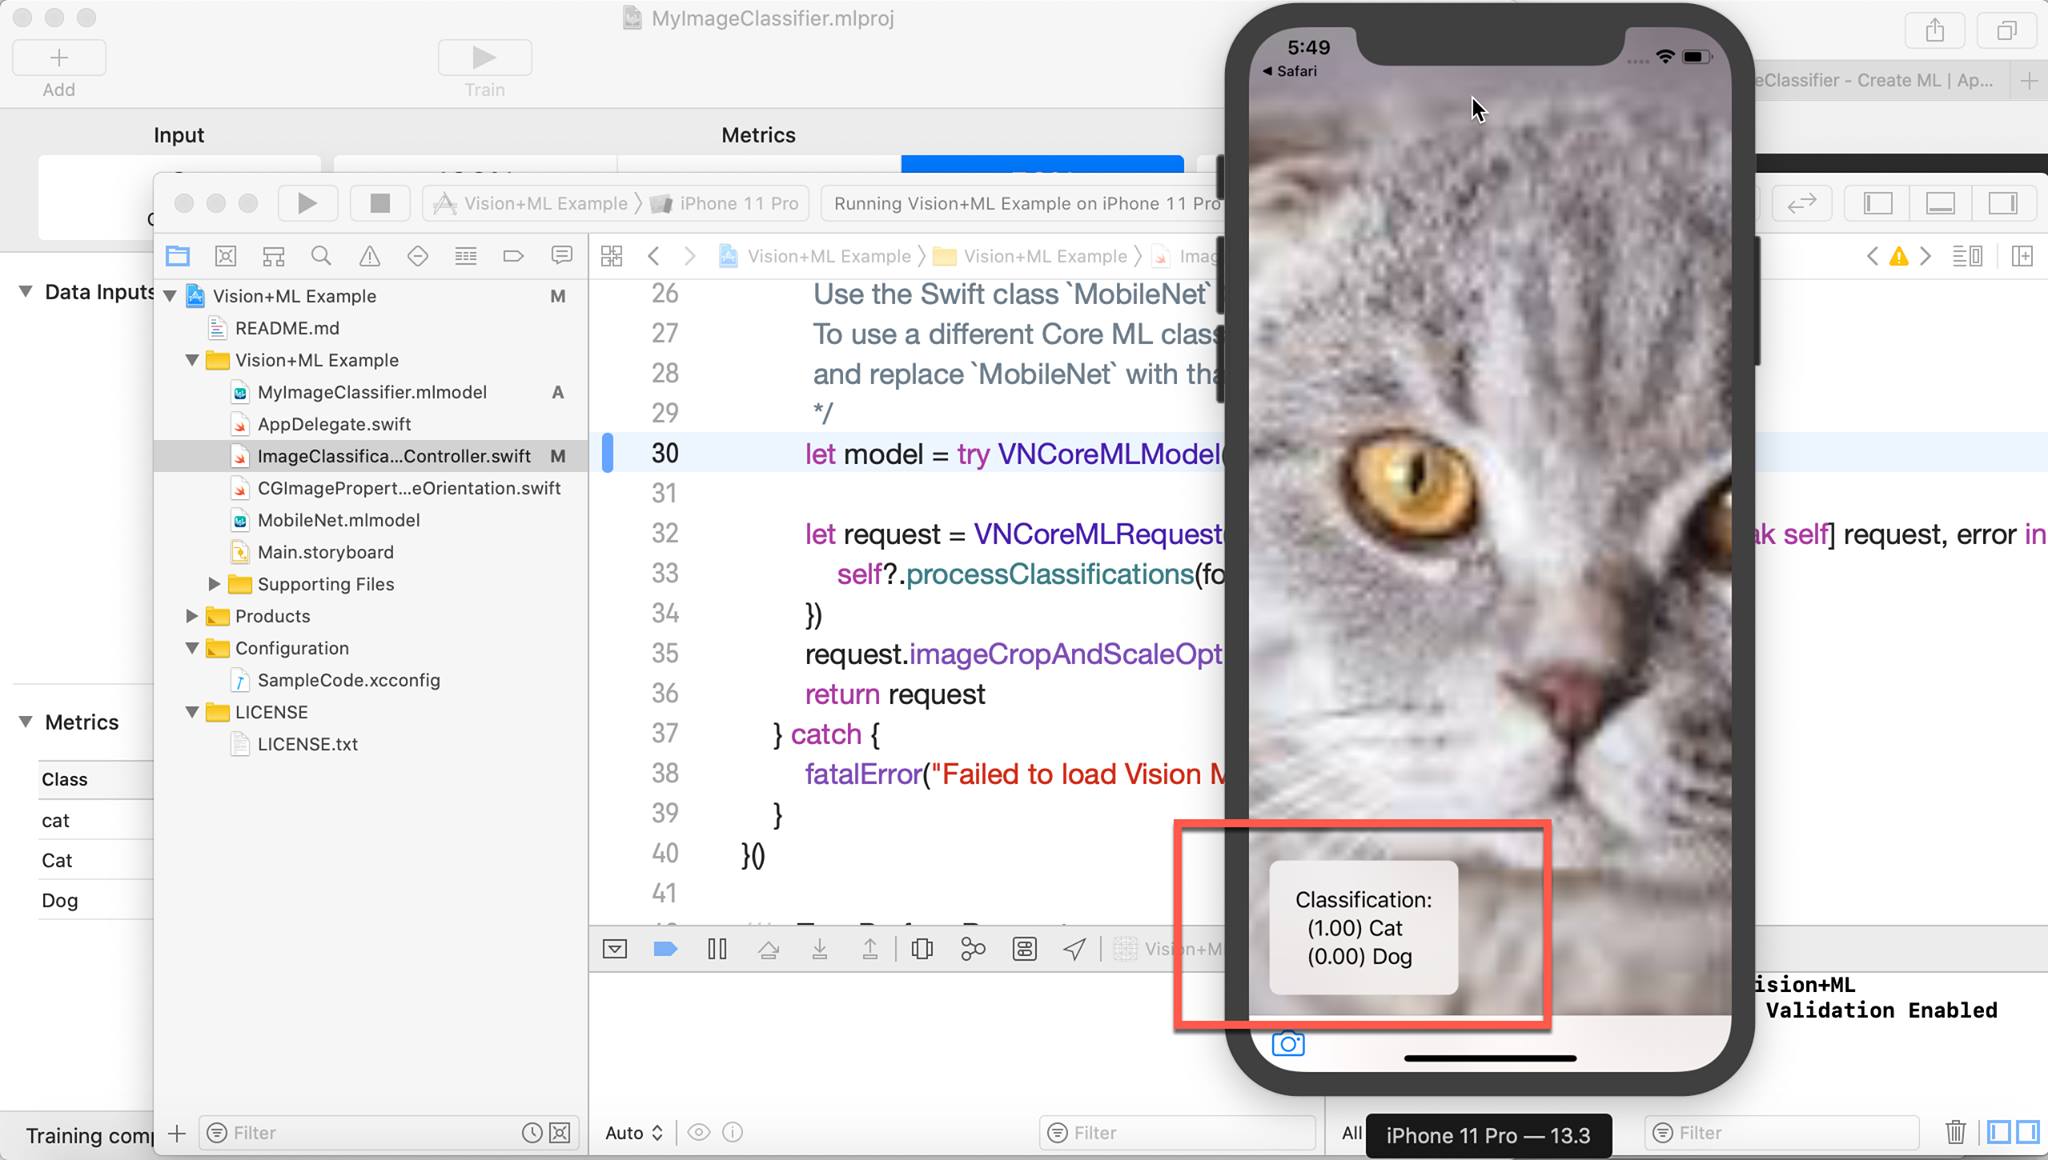Return to Safari from simulator status bar
This screenshot has height=1160, width=2048.
point(1290,71)
